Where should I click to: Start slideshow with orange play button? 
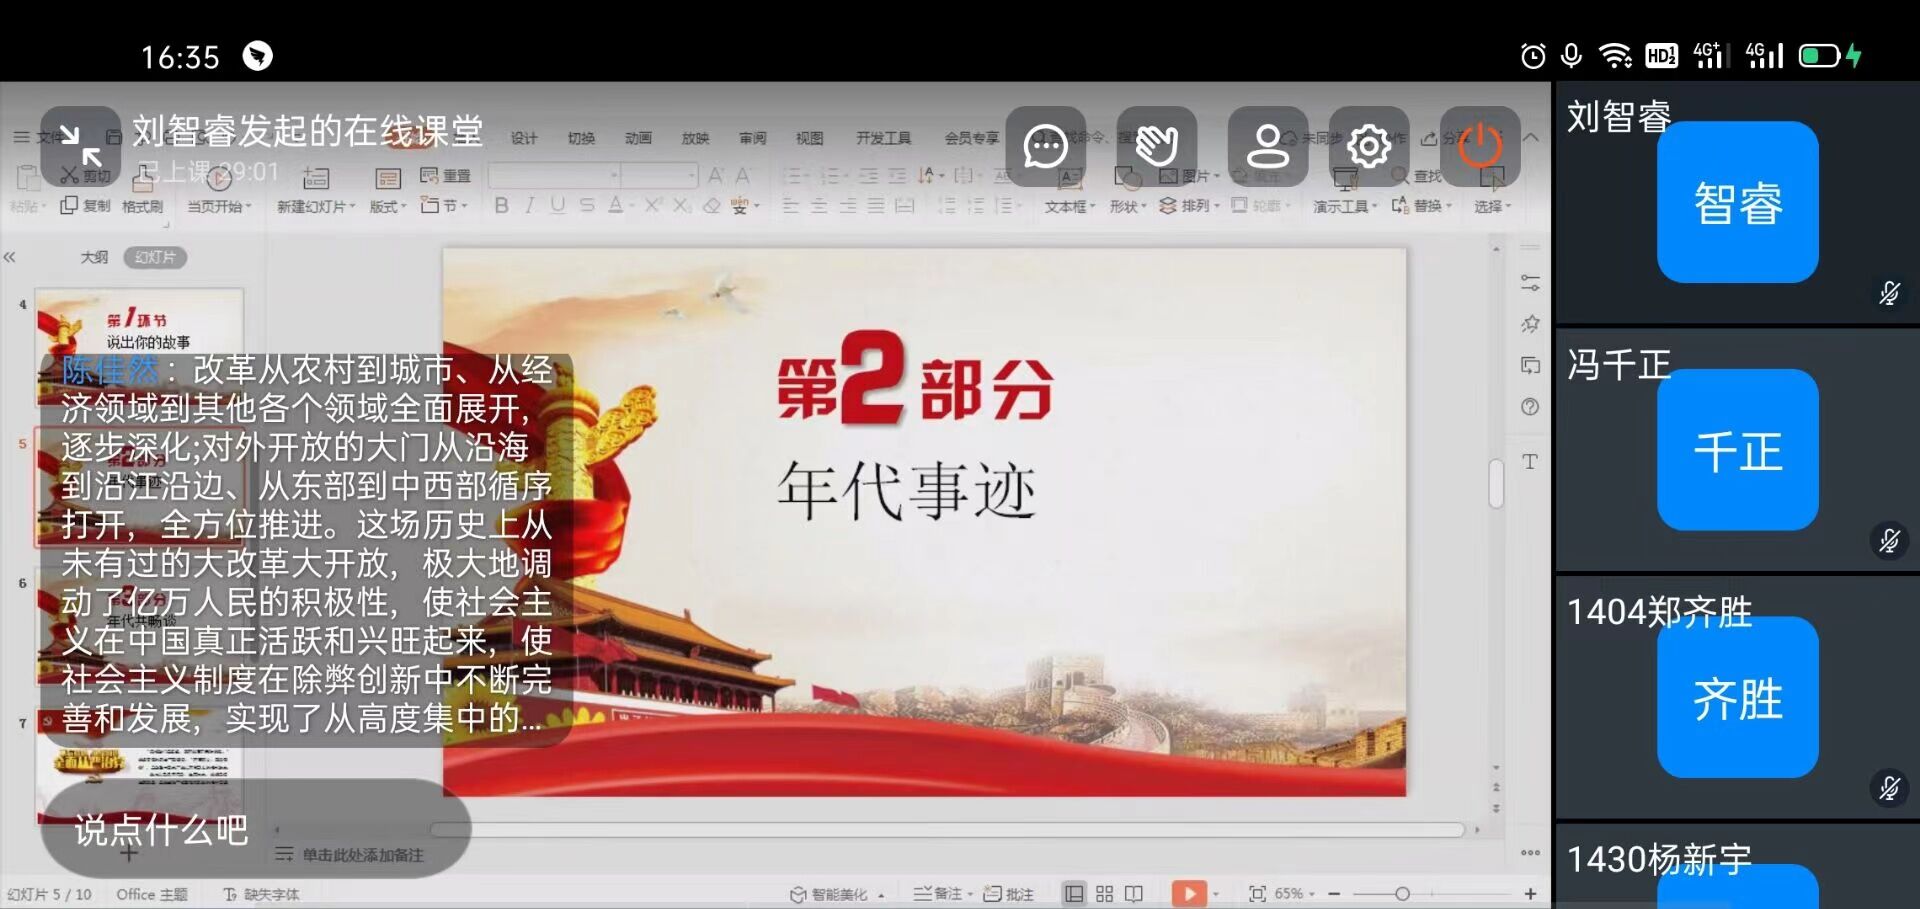pos(1189,894)
